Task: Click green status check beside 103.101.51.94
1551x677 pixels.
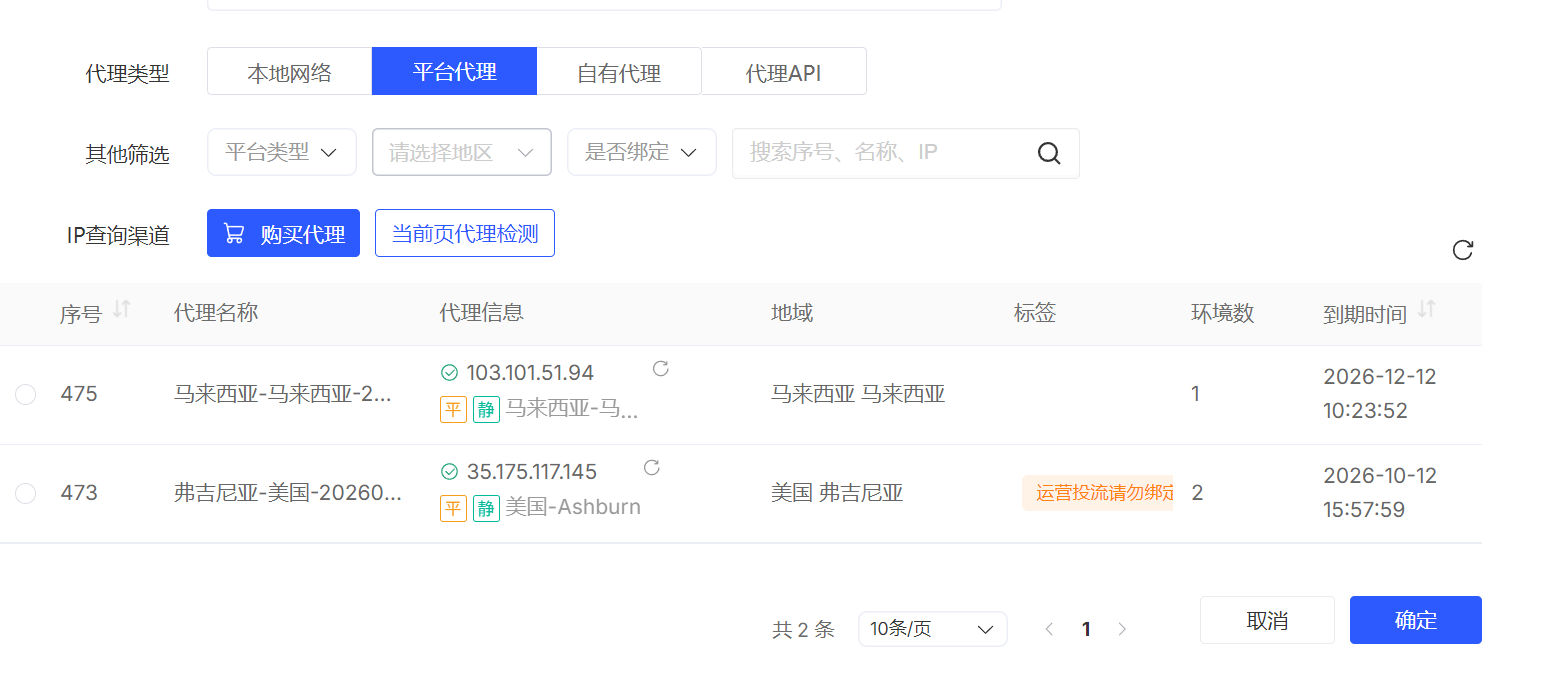Action: click(449, 373)
